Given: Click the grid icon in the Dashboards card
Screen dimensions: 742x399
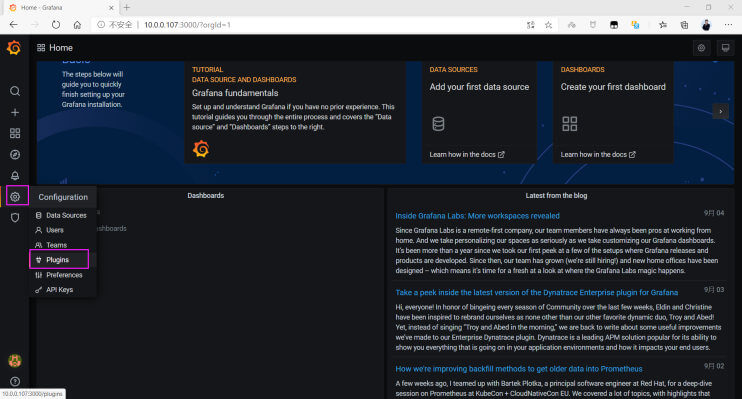Looking at the screenshot, I should 569,124.
